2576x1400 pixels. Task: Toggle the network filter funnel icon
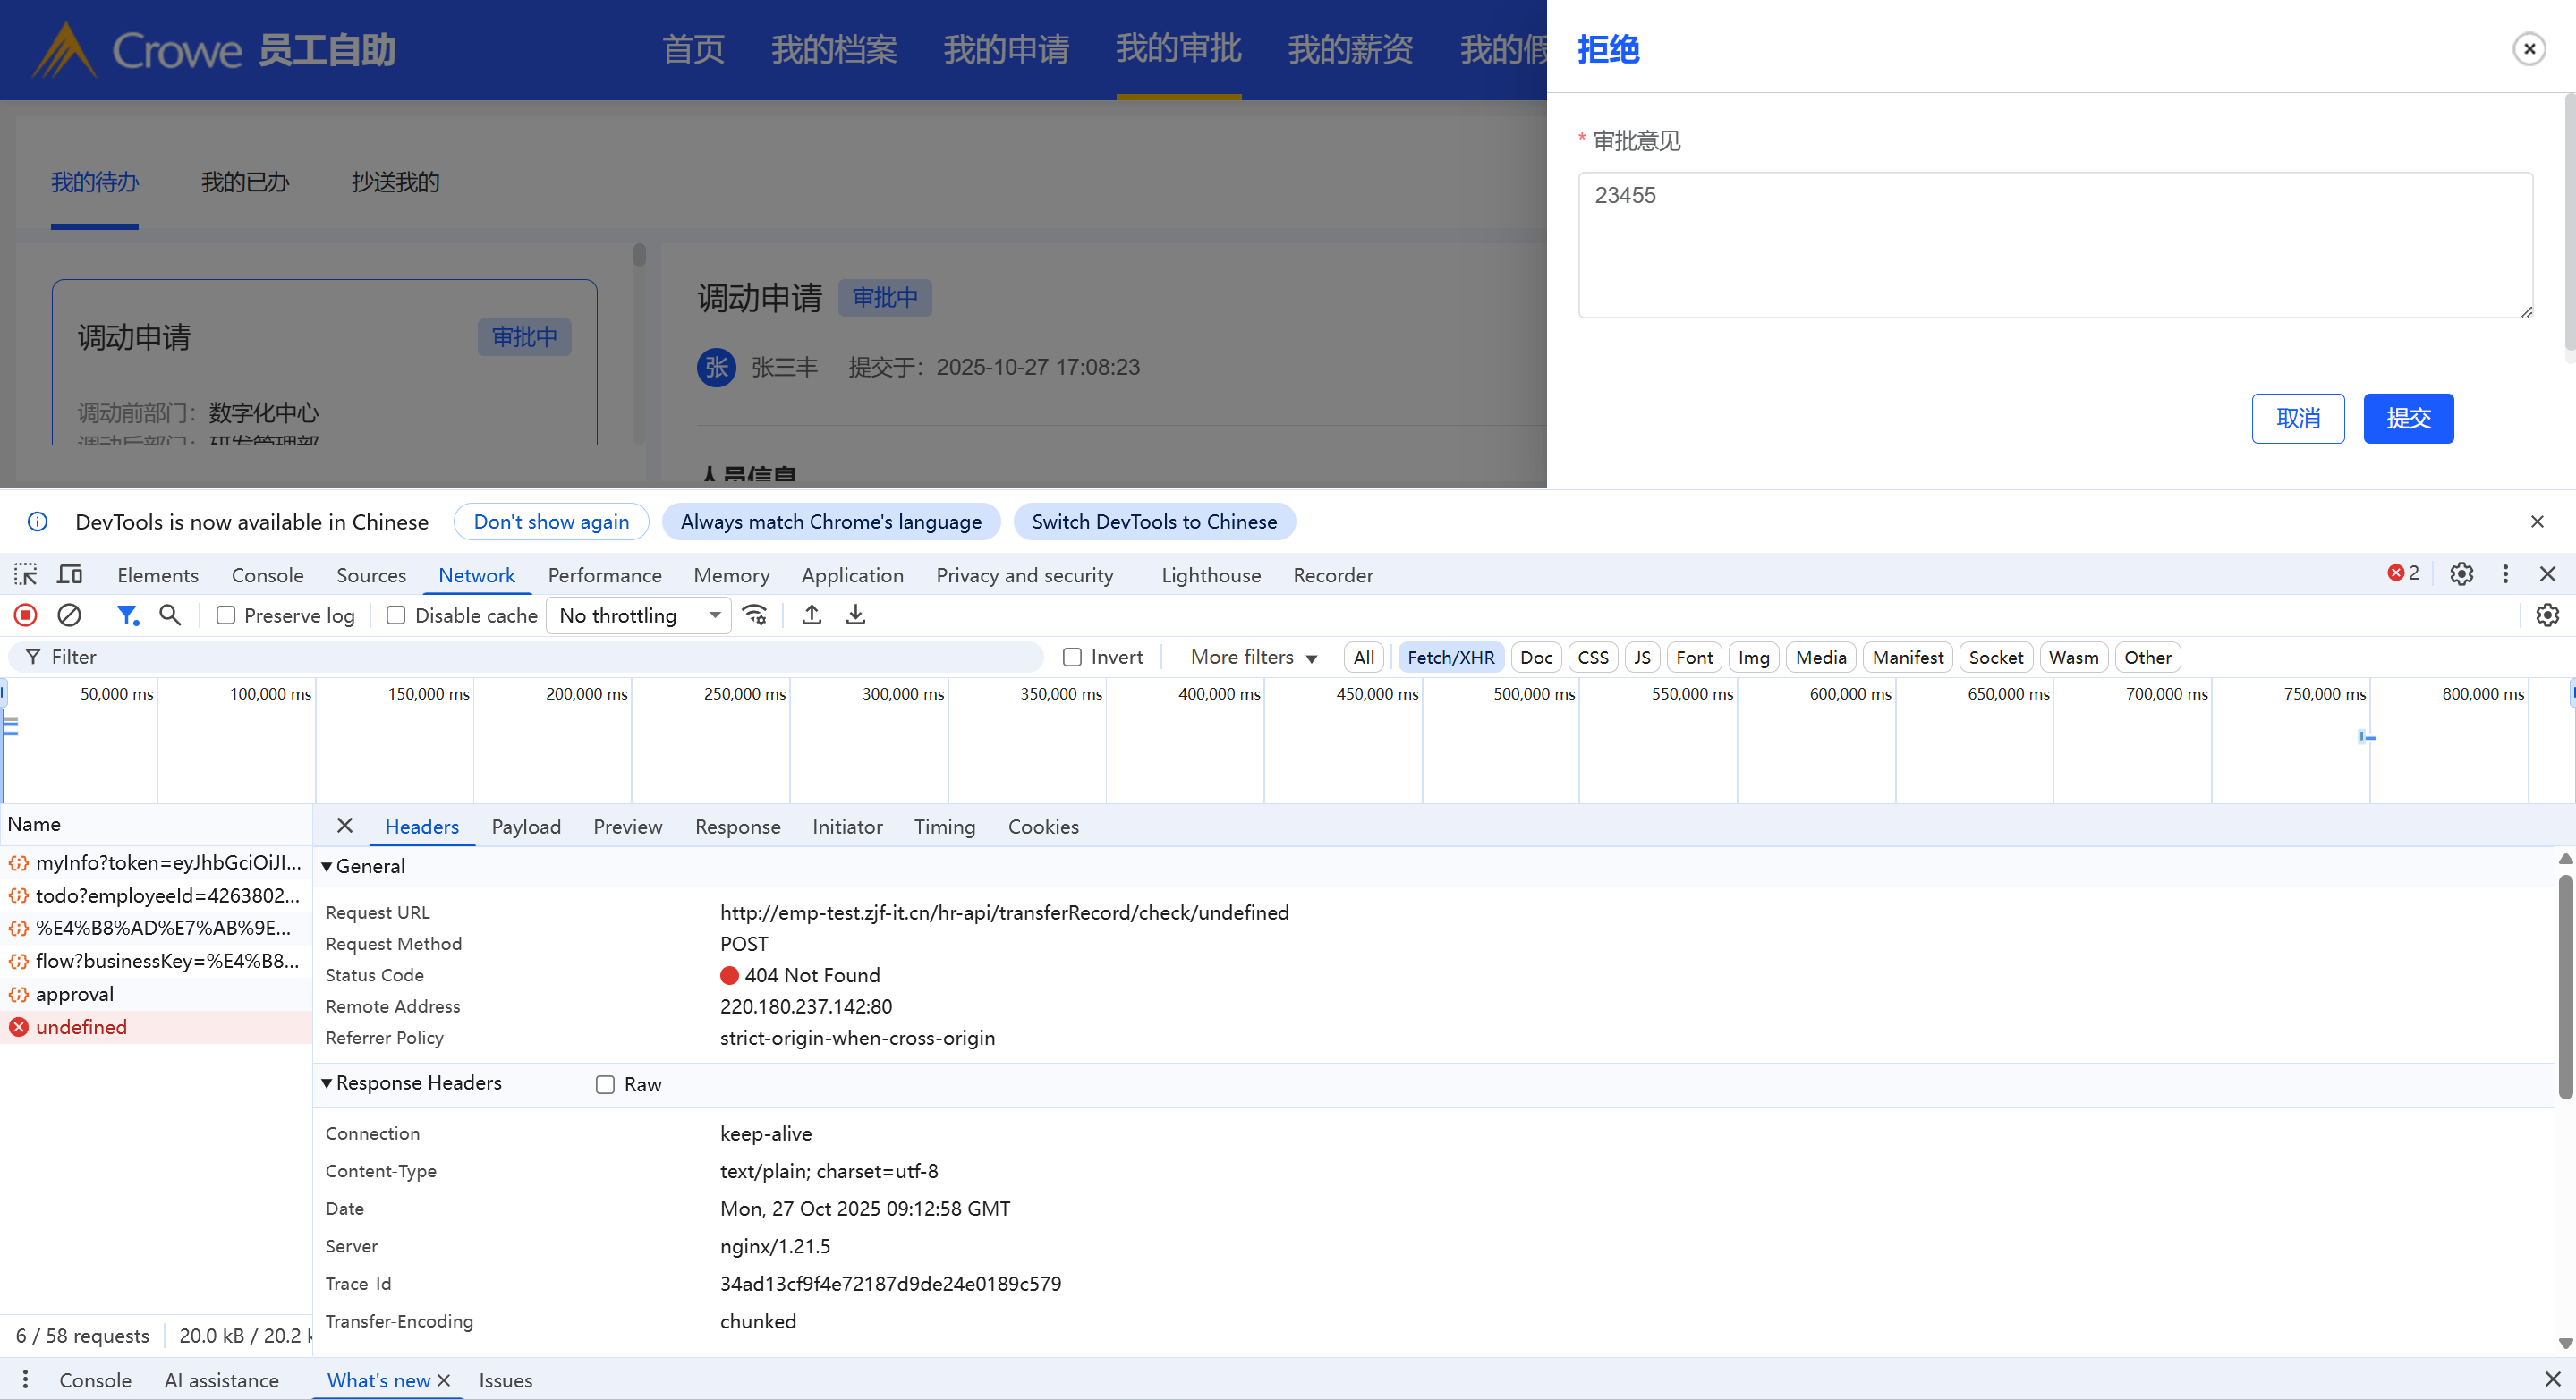coord(127,615)
